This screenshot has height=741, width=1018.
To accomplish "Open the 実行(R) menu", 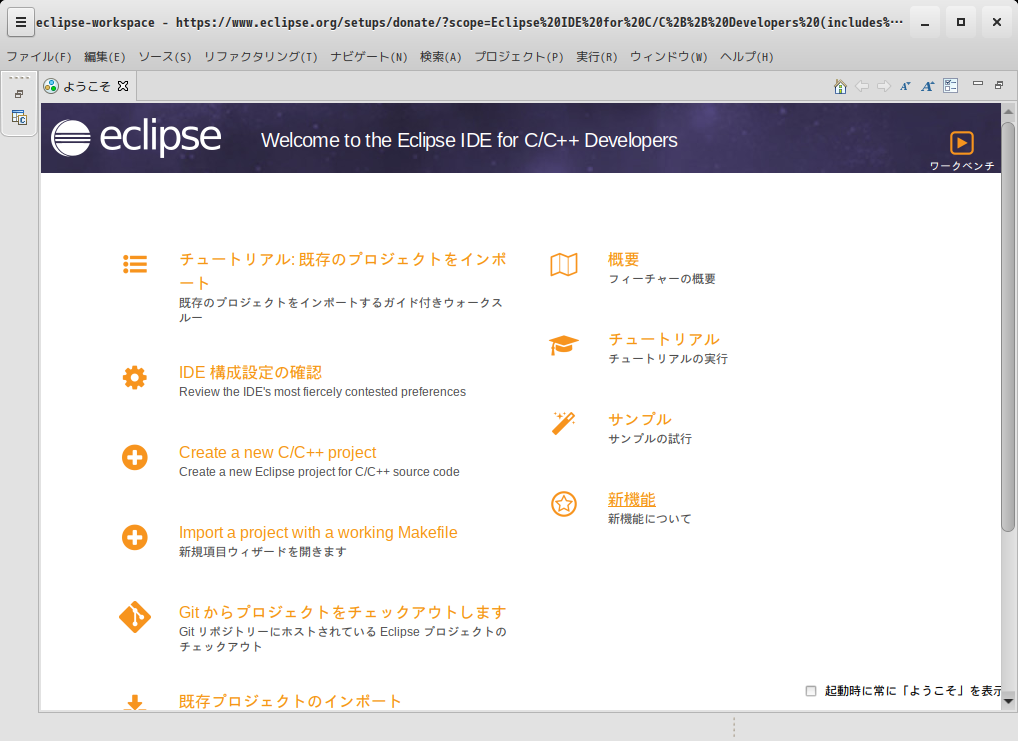I will (597, 57).
